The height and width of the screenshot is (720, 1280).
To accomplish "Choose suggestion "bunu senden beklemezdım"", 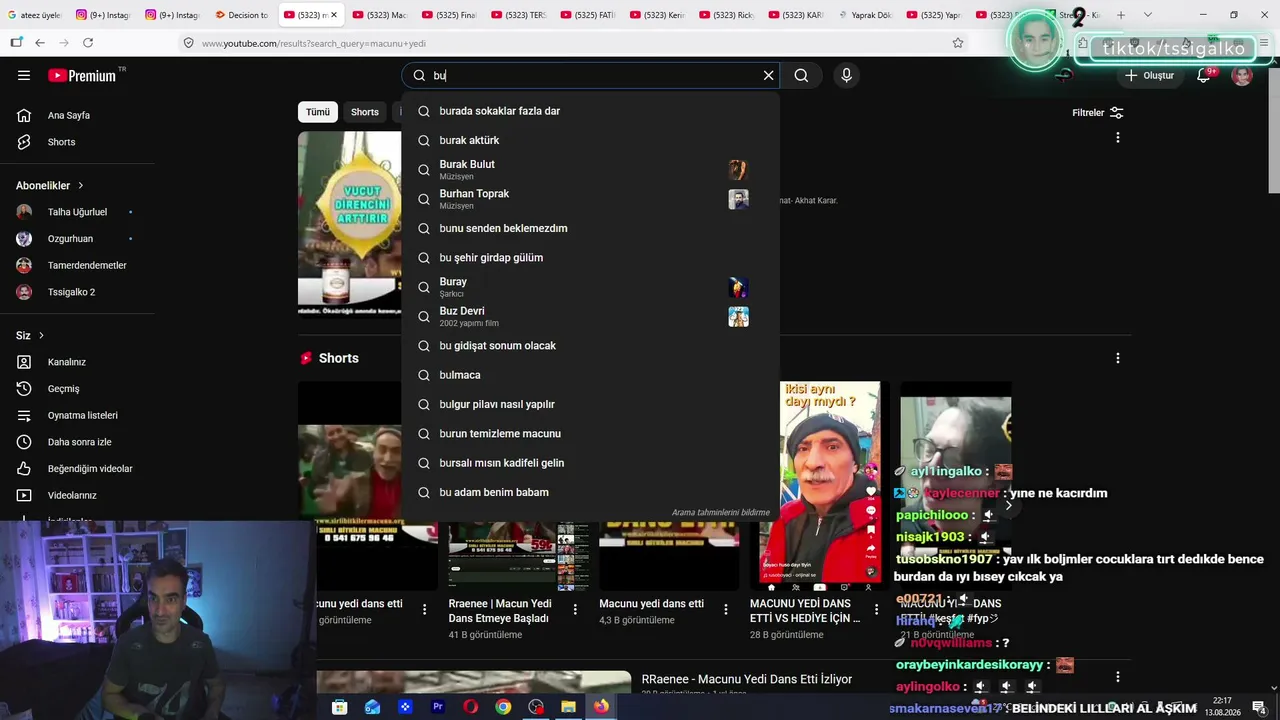I will click(590, 228).
